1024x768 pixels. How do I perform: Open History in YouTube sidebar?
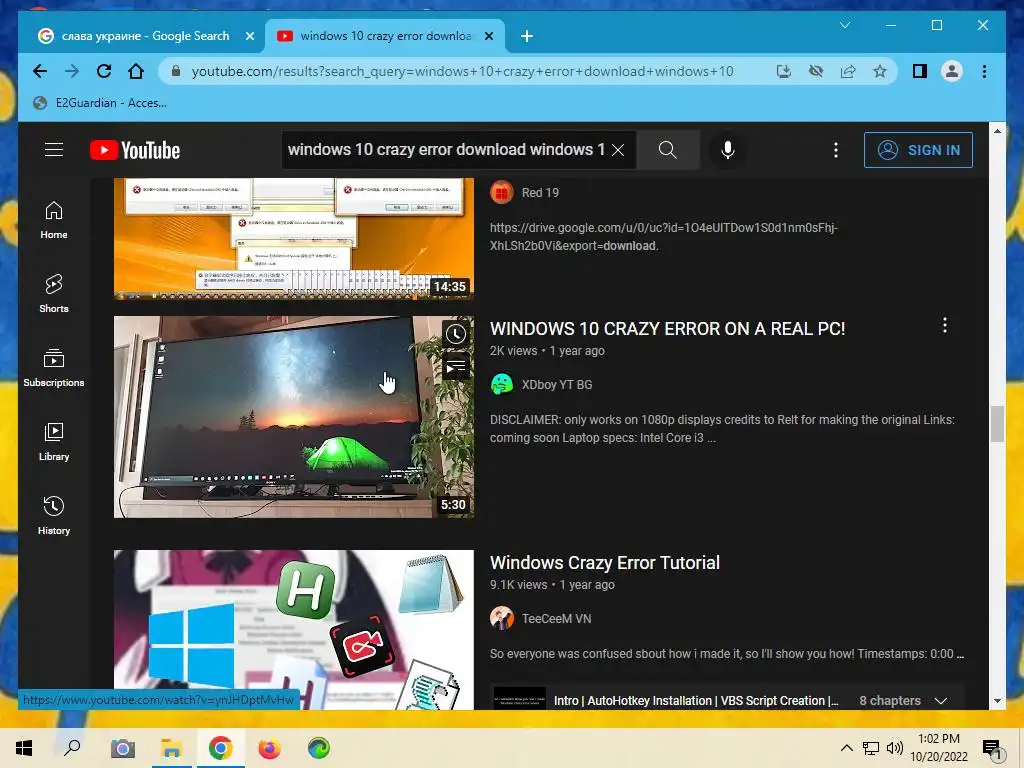click(54, 515)
